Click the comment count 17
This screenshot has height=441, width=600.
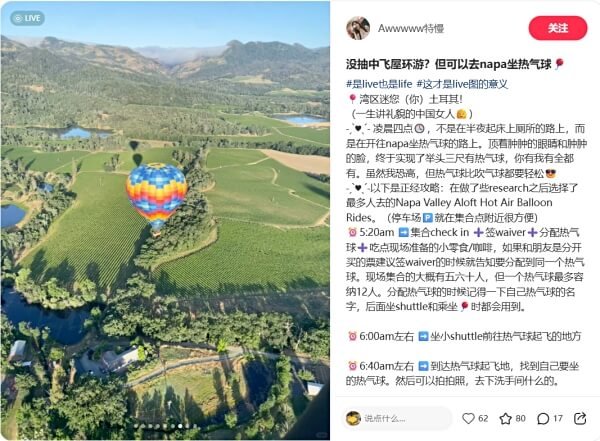[x=558, y=418]
